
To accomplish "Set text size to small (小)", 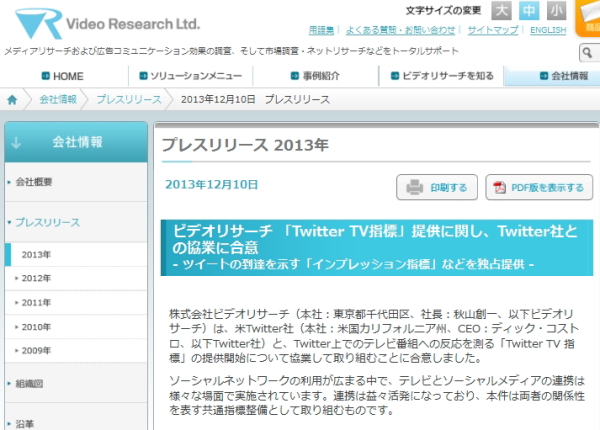I will click(x=556, y=11).
